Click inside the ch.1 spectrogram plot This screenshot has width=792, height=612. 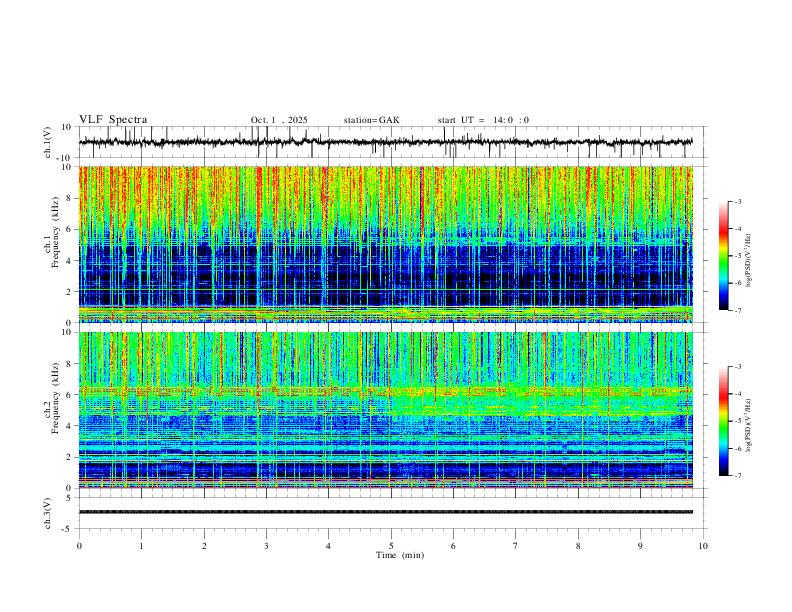coord(385,244)
